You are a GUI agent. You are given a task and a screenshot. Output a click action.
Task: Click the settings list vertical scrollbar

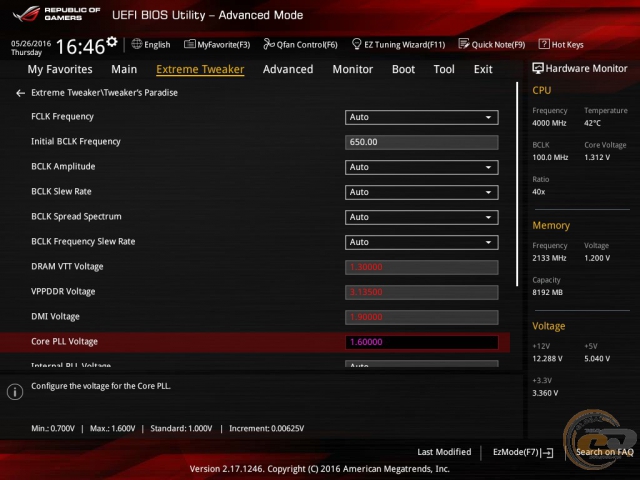[517, 184]
